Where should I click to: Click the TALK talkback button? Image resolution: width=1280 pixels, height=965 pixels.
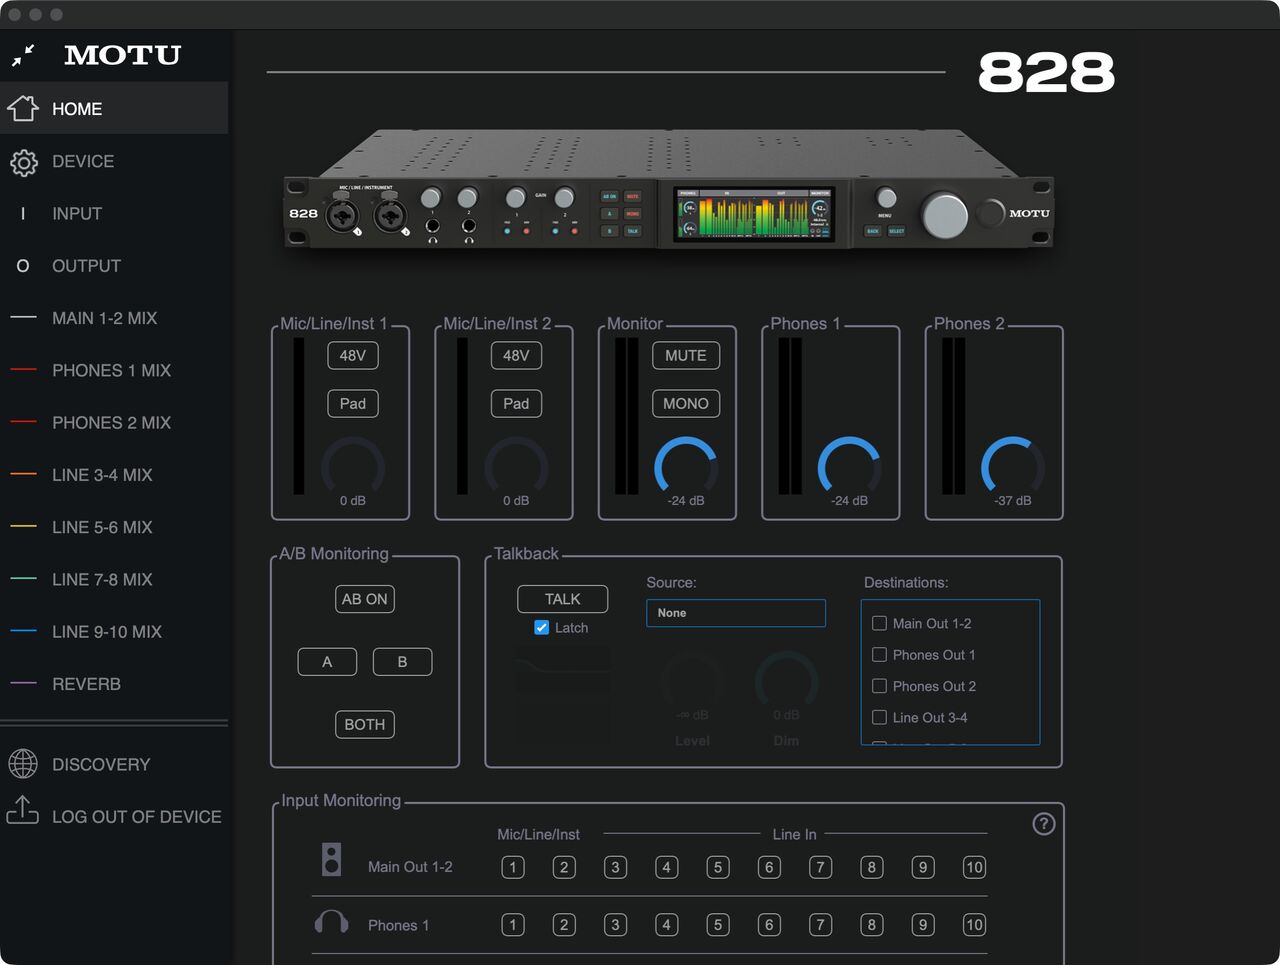pos(563,599)
